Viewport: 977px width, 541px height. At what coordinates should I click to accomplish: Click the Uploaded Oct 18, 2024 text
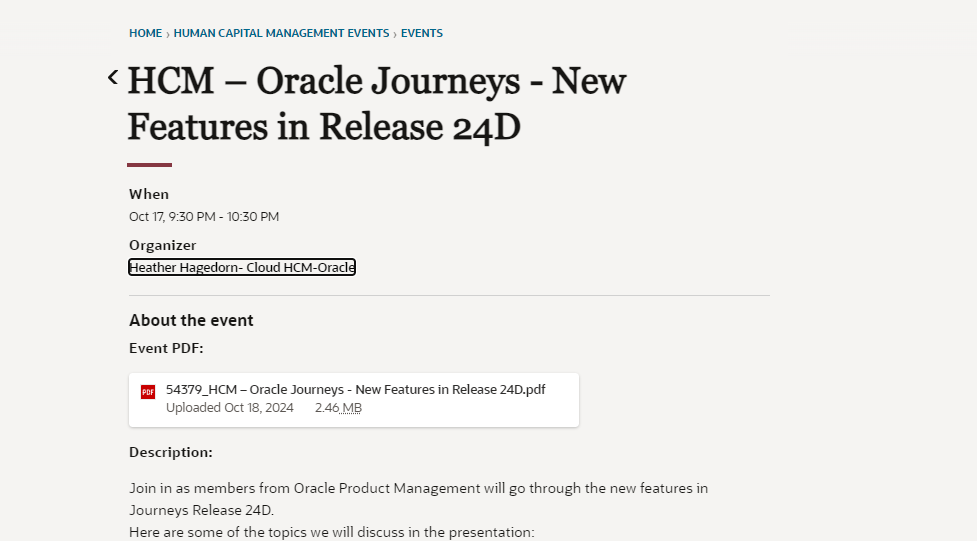tap(229, 408)
